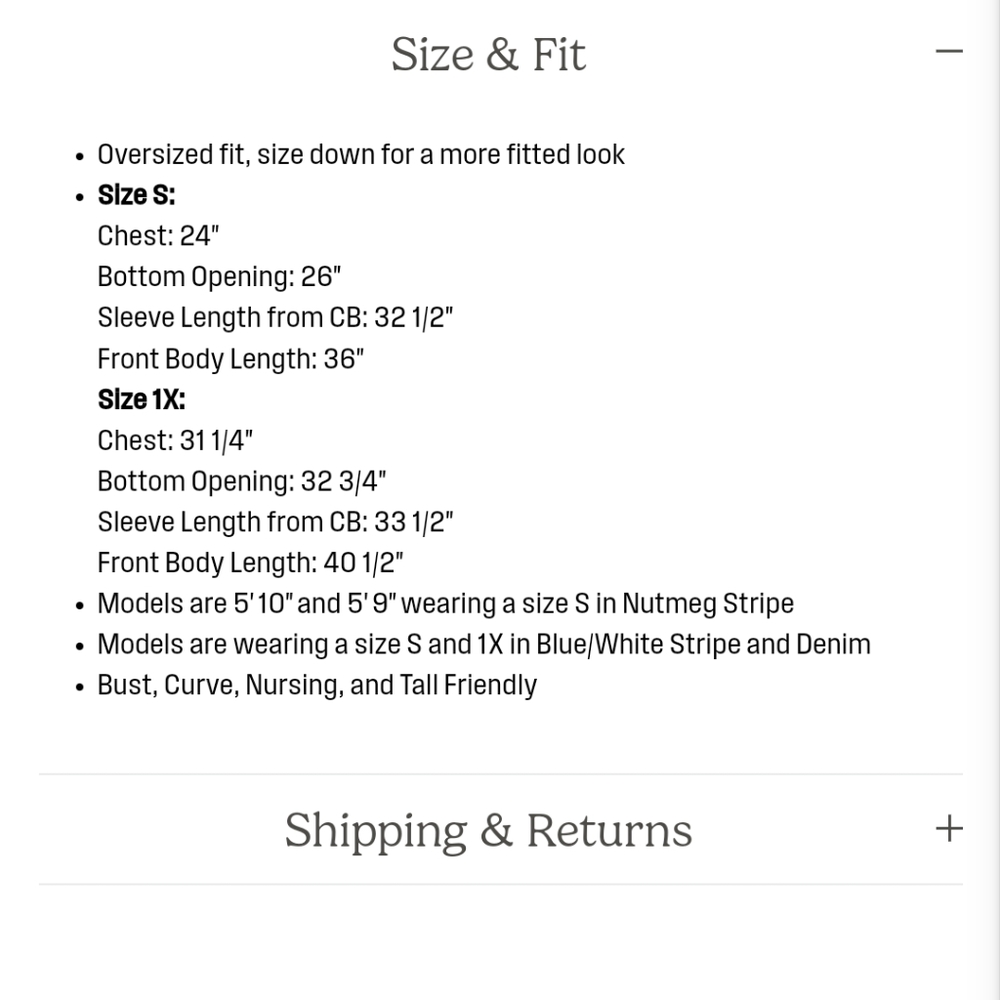Click the 'Front Body Length: 40 1/2"' line
Viewport: 1000px width, 1000px height.
(x=251, y=563)
